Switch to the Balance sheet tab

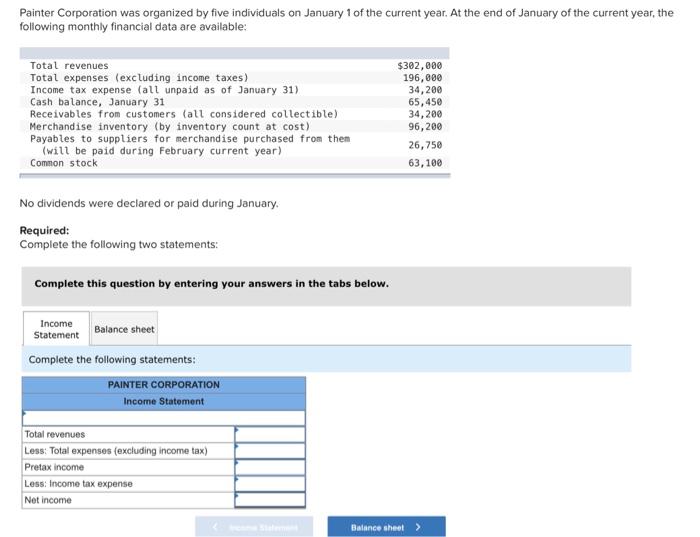point(124,329)
